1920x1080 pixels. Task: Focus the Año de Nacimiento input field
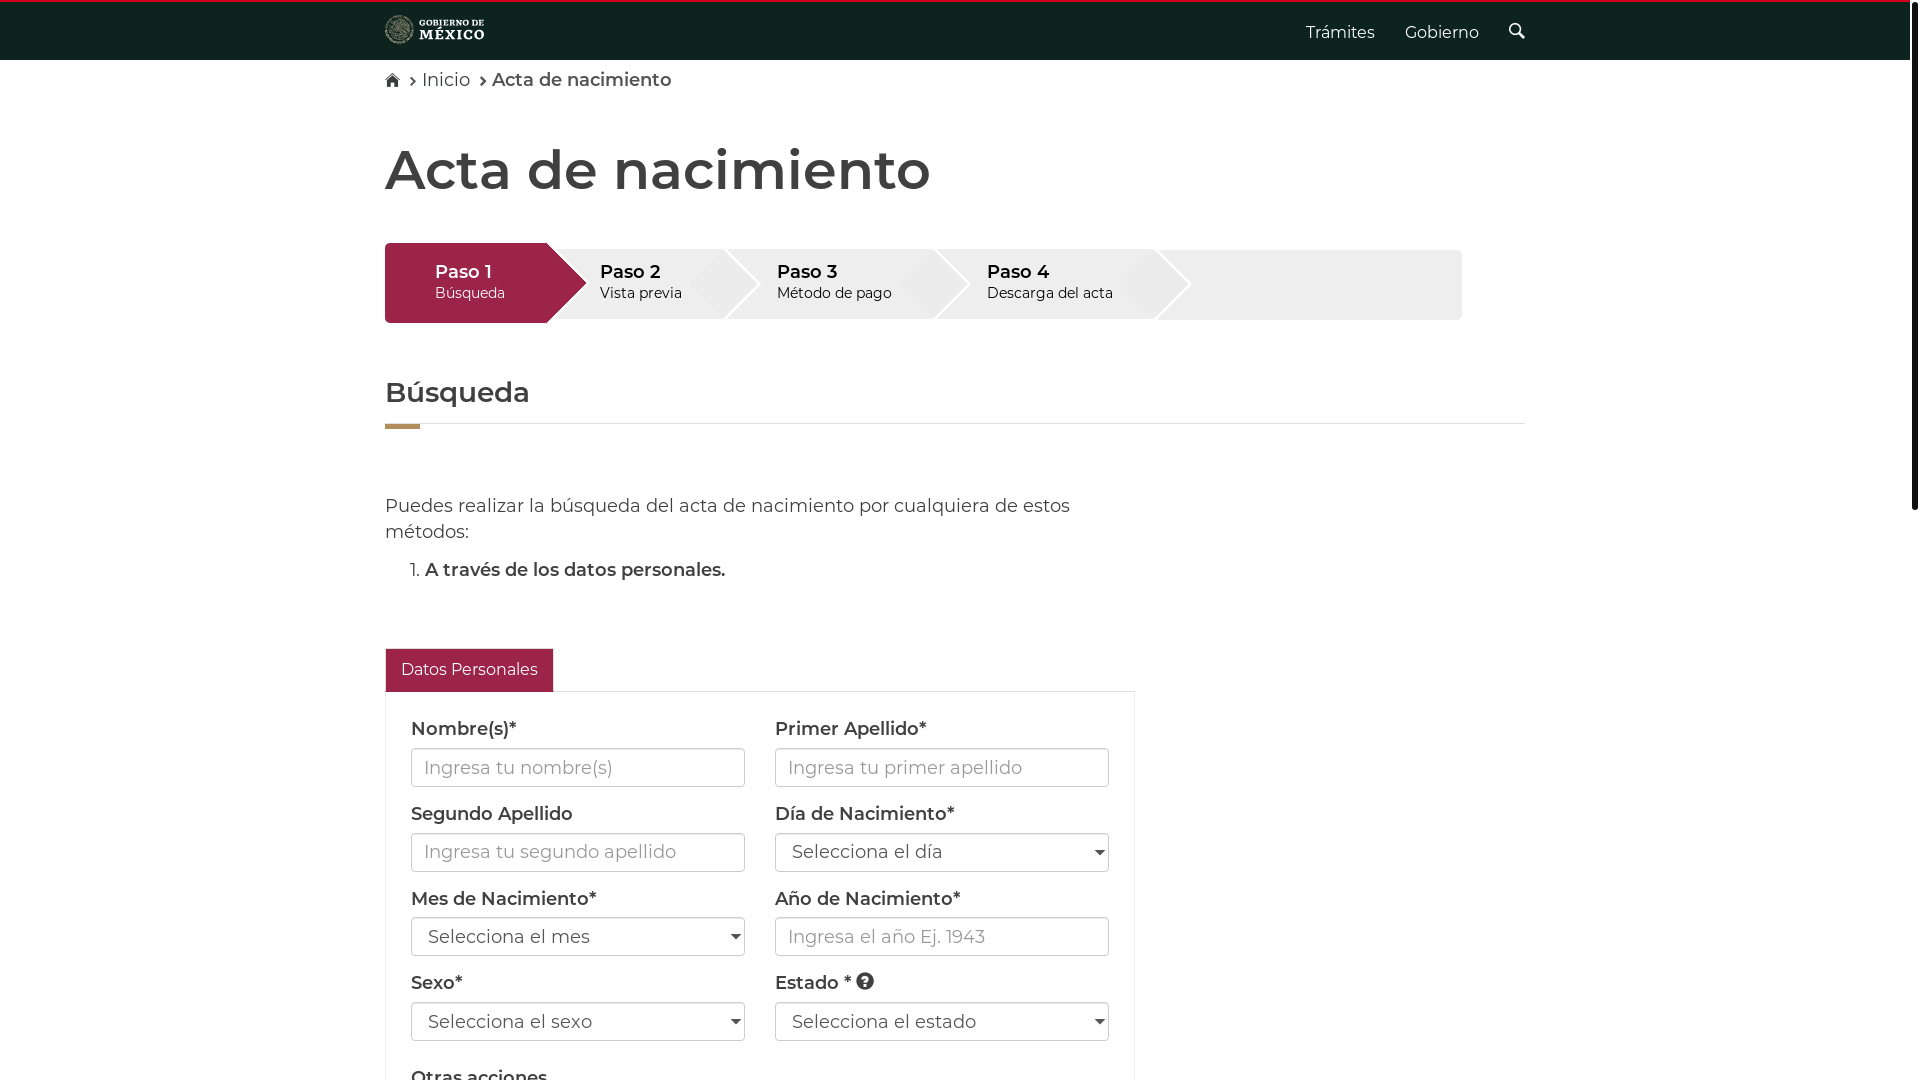pyautogui.click(x=942, y=937)
